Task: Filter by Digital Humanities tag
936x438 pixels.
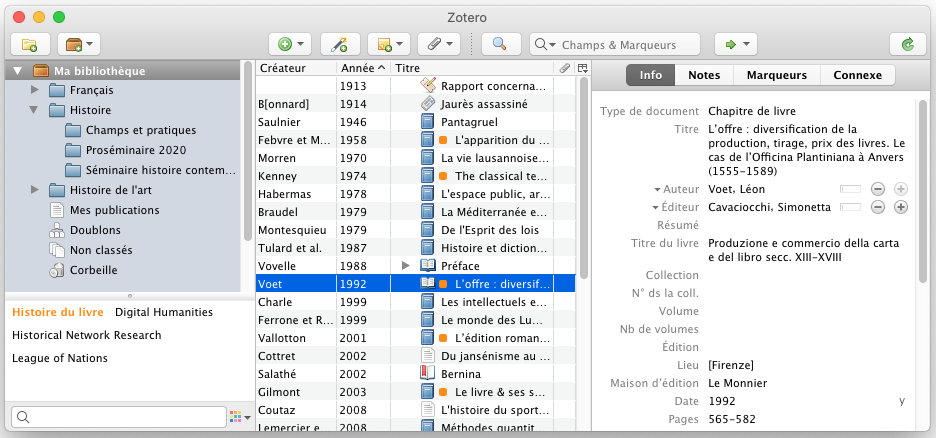Action: click(x=164, y=312)
